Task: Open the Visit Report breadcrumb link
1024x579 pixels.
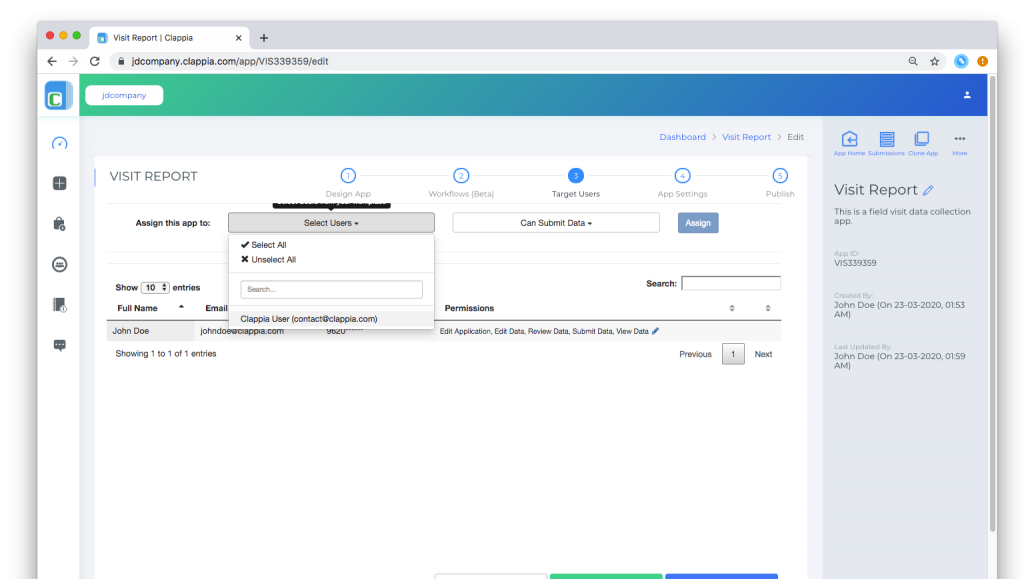Action: (746, 137)
